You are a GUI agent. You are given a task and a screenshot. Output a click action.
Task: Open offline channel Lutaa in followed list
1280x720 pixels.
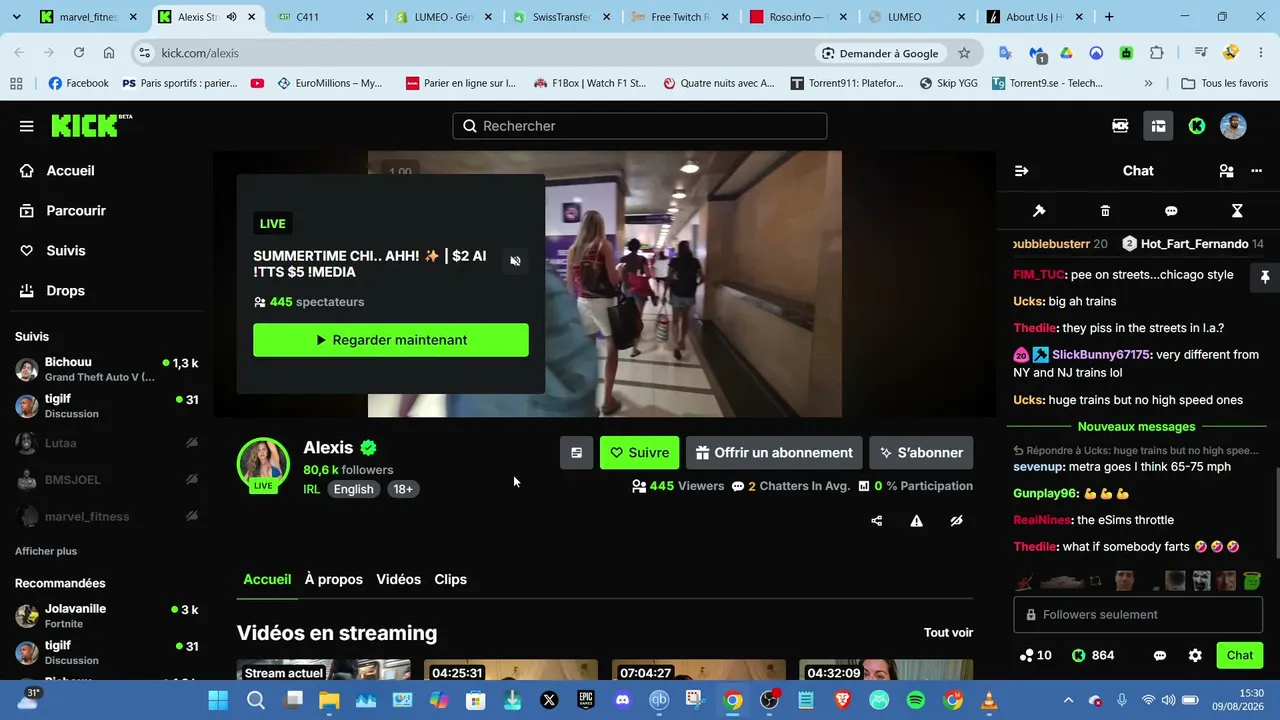click(x=106, y=443)
